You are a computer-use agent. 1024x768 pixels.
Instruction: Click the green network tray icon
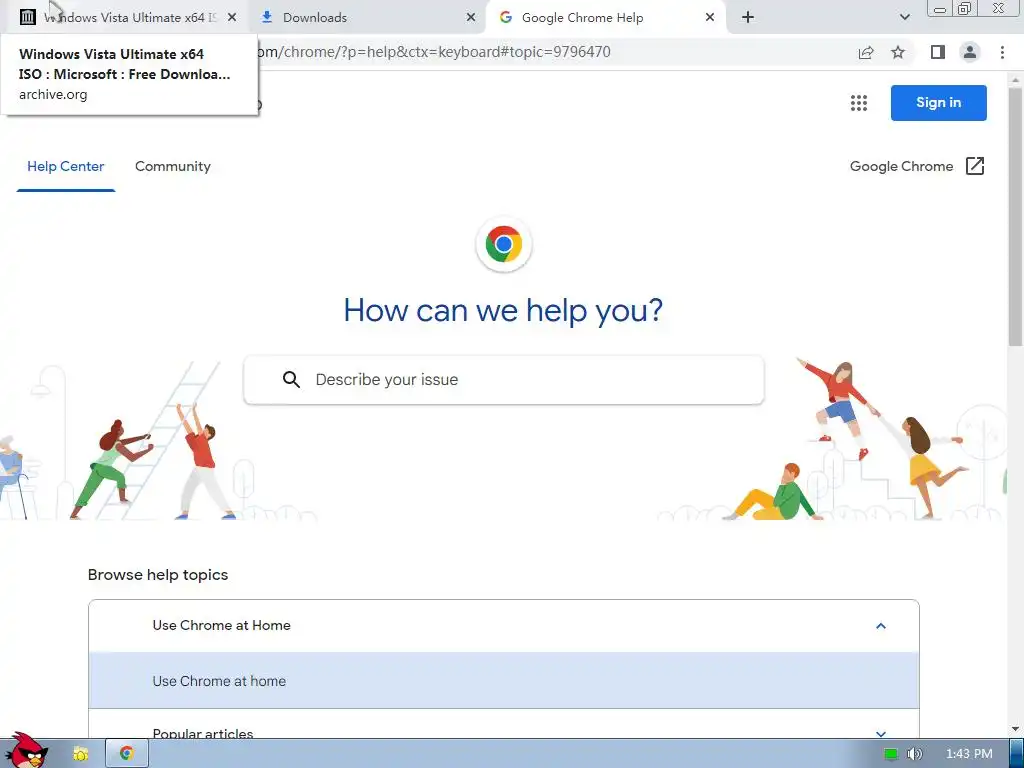[890, 754]
